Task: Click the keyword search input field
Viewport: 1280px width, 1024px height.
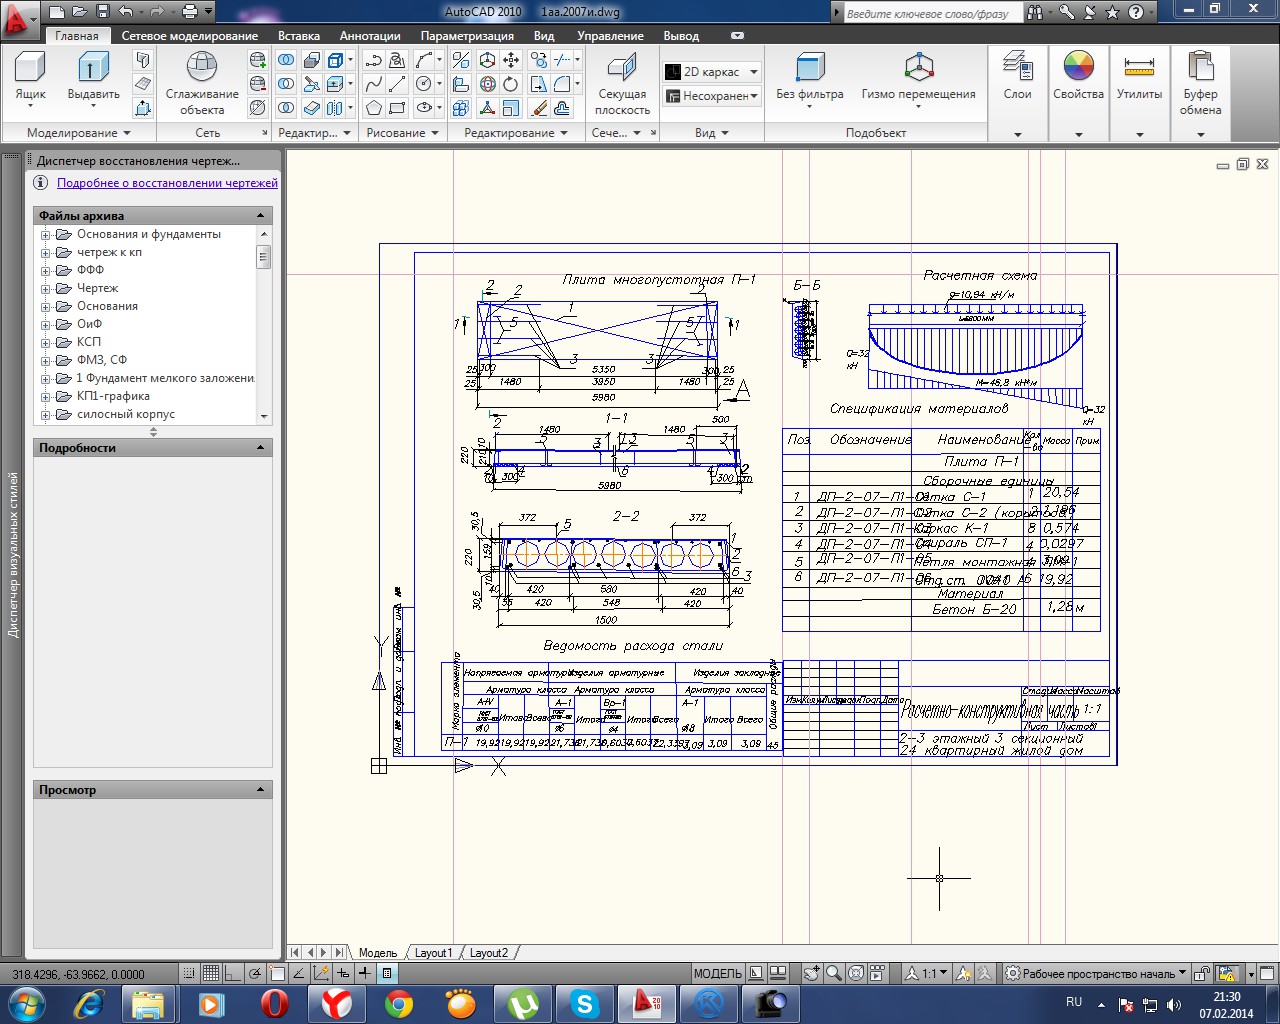Action: pos(932,13)
